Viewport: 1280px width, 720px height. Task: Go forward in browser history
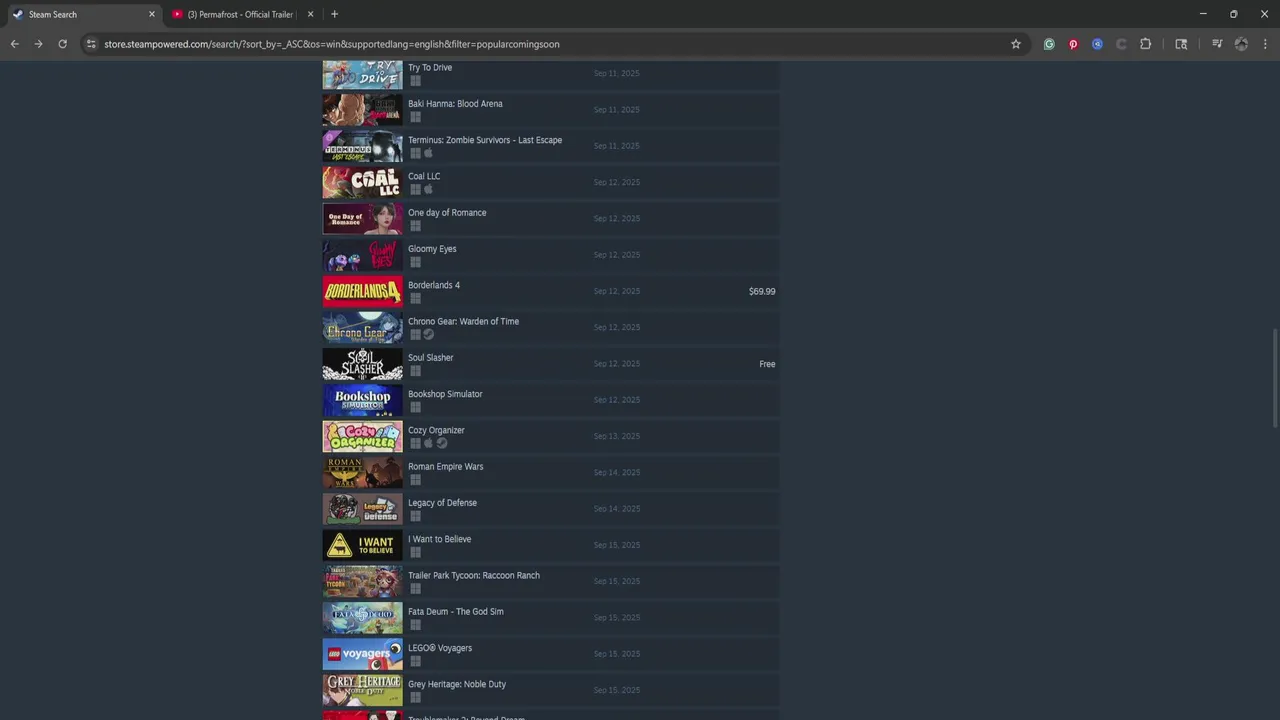[39, 44]
